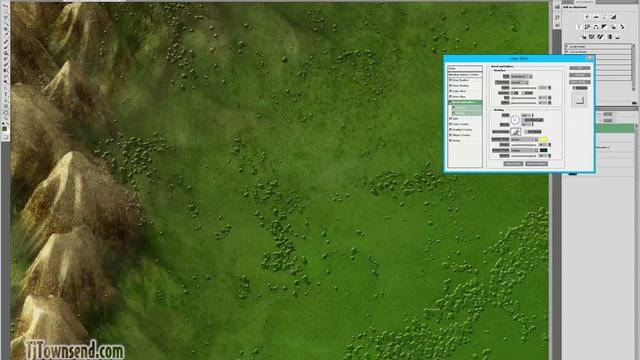Toggle the Anti-aliased gloss contour checkbox

click(x=526, y=132)
